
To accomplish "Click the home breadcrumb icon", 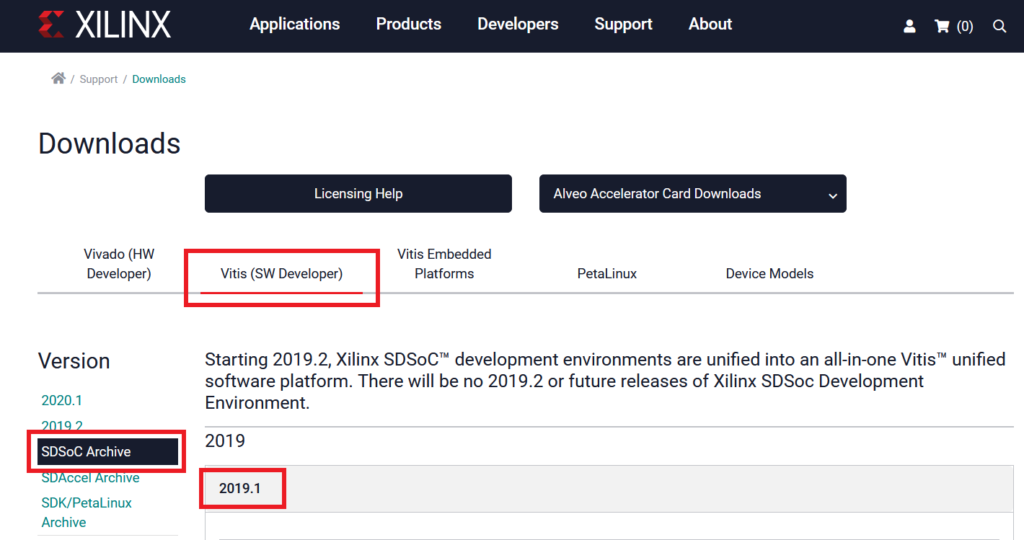I will [58, 79].
